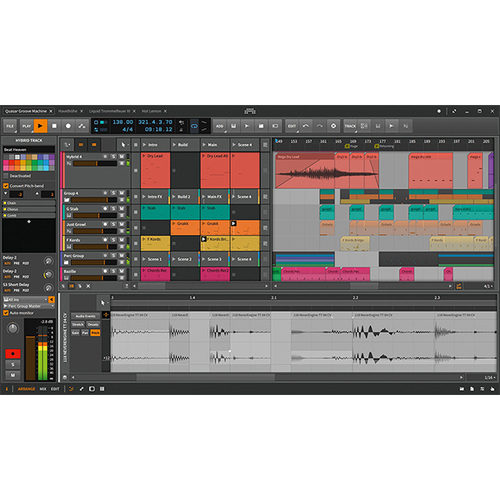The width and height of the screenshot is (500, 500).
Task: Open the detail editor pointer tool dropdown
Action: pos(103,303)
